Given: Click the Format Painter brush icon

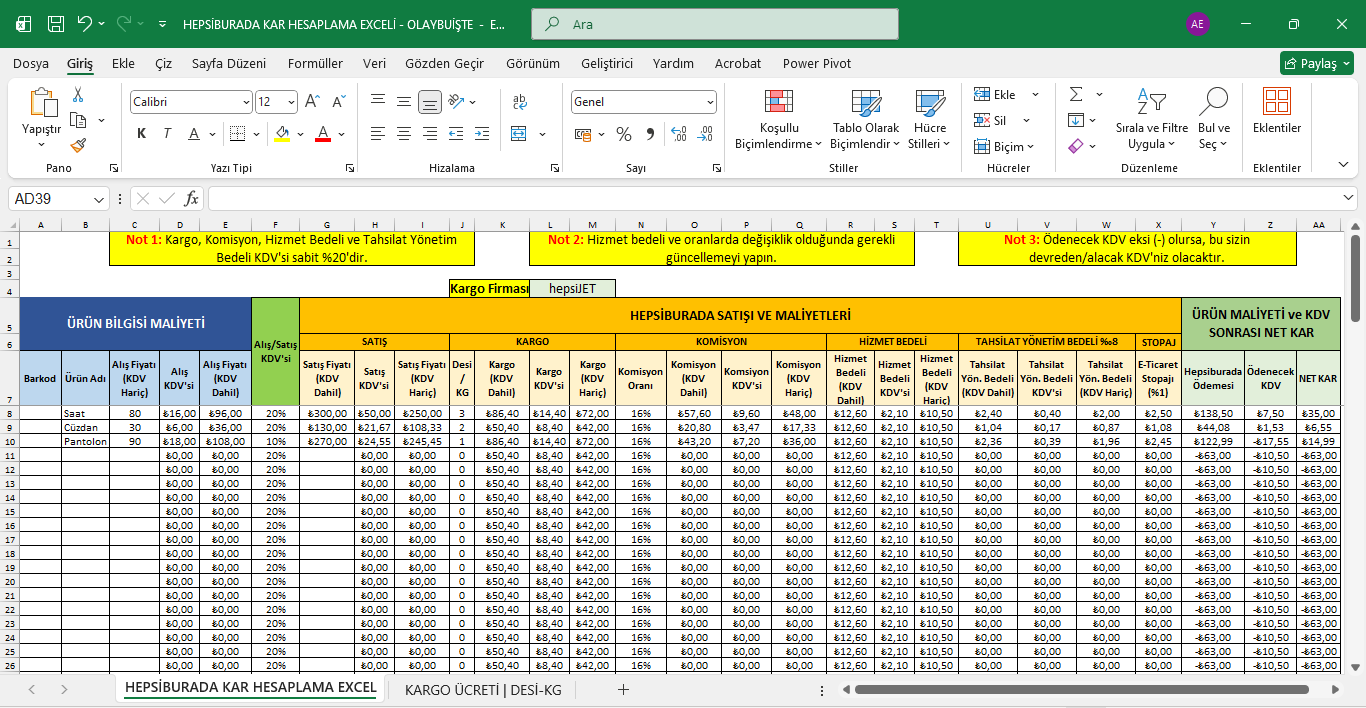Looking at the screenshot, I should pos(78,145).
